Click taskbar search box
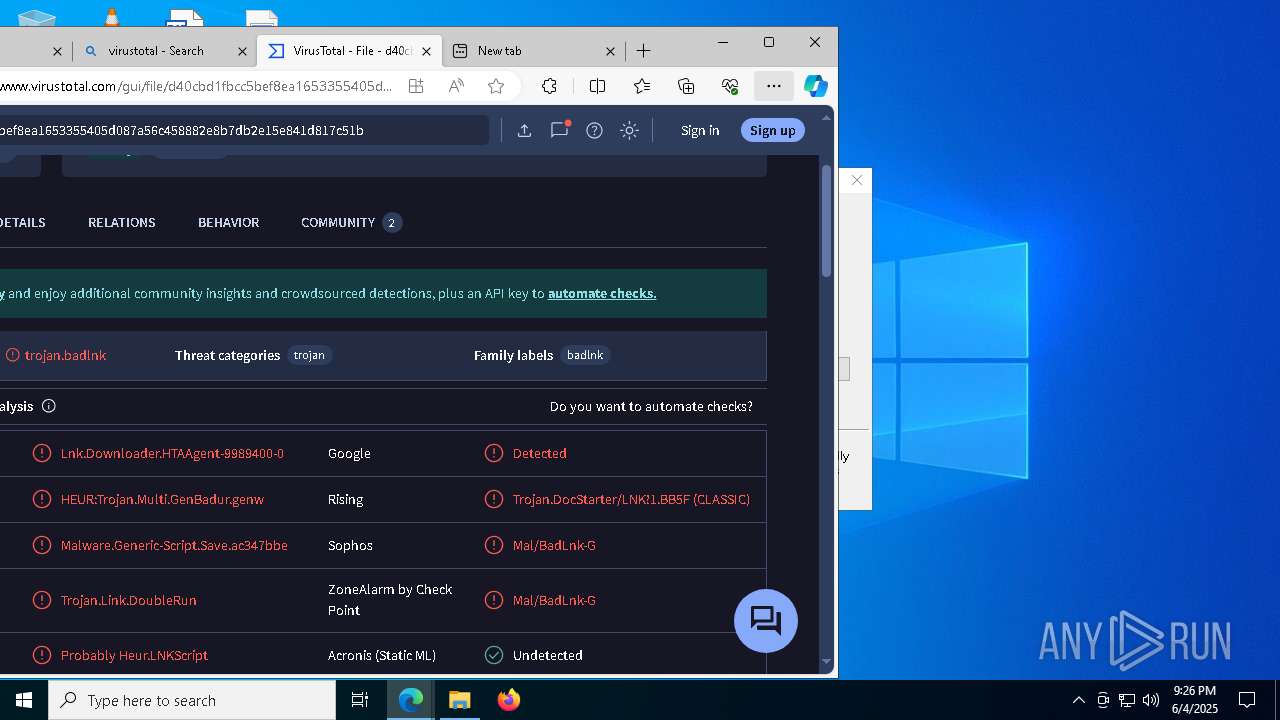 click(x=192, y=700)
